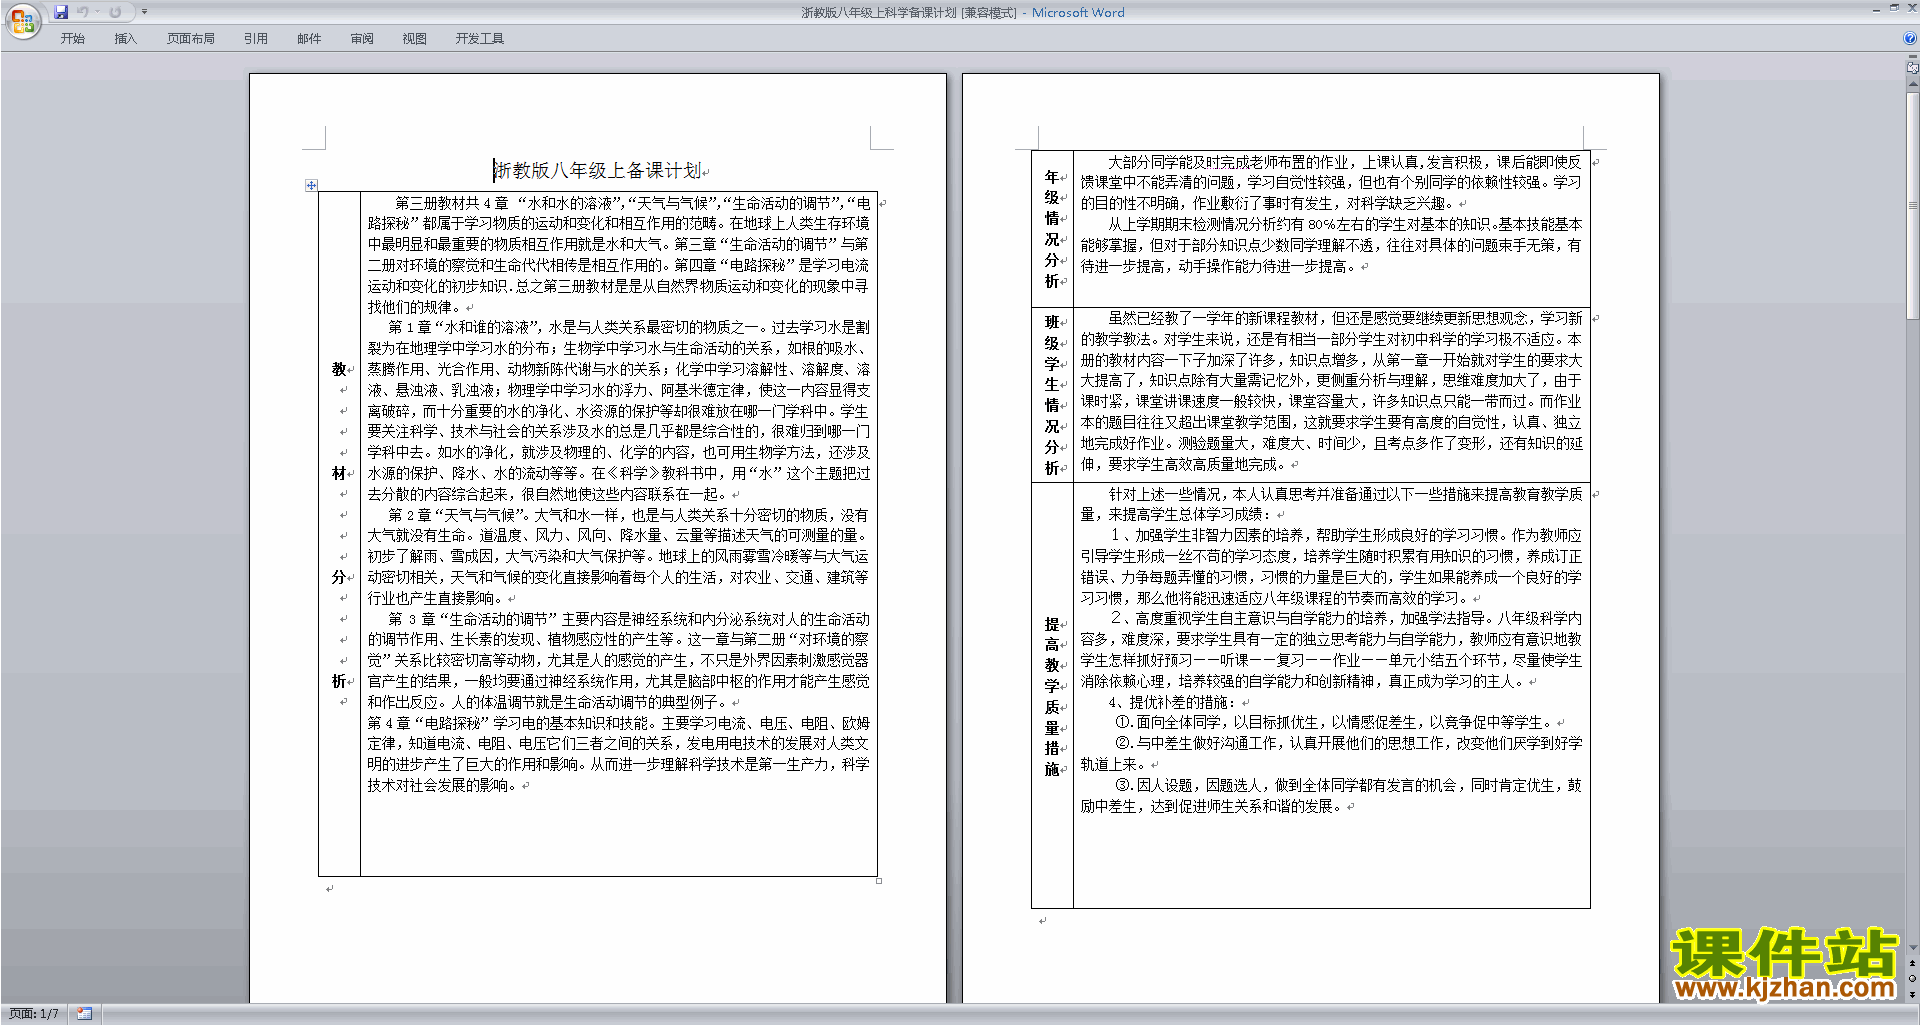Screen dimensions: 1920x1025
Task: Open the 页面布局 tab
Action: pos(191,39)
